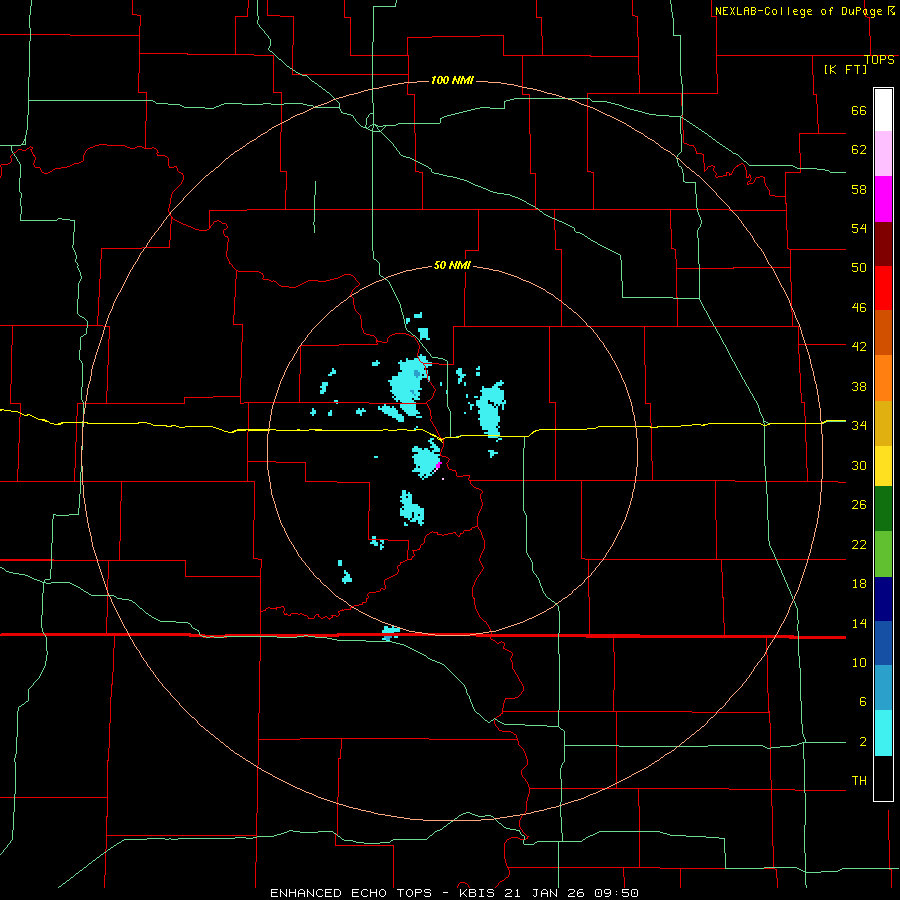The height and width of the screenshot is (900, 900).
Task: Click the legend value '14'
Action: click(859, 623)
